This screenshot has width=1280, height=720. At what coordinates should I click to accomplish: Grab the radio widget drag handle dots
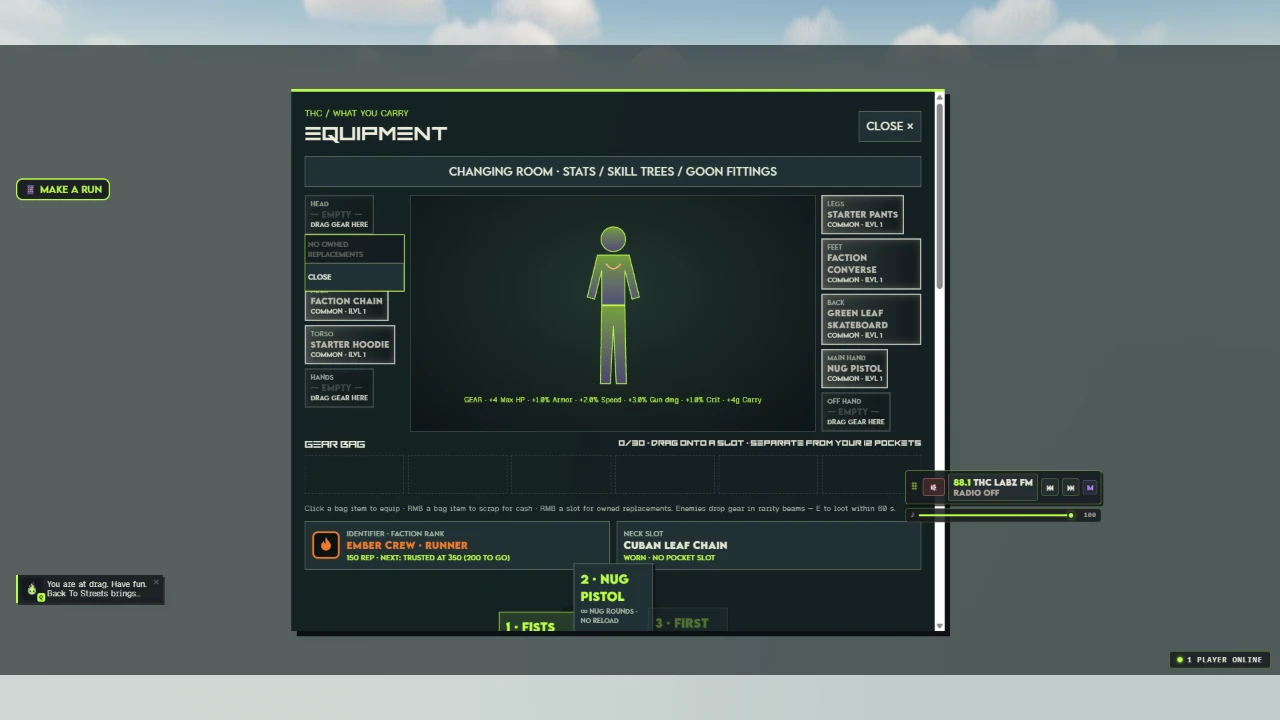914,487
